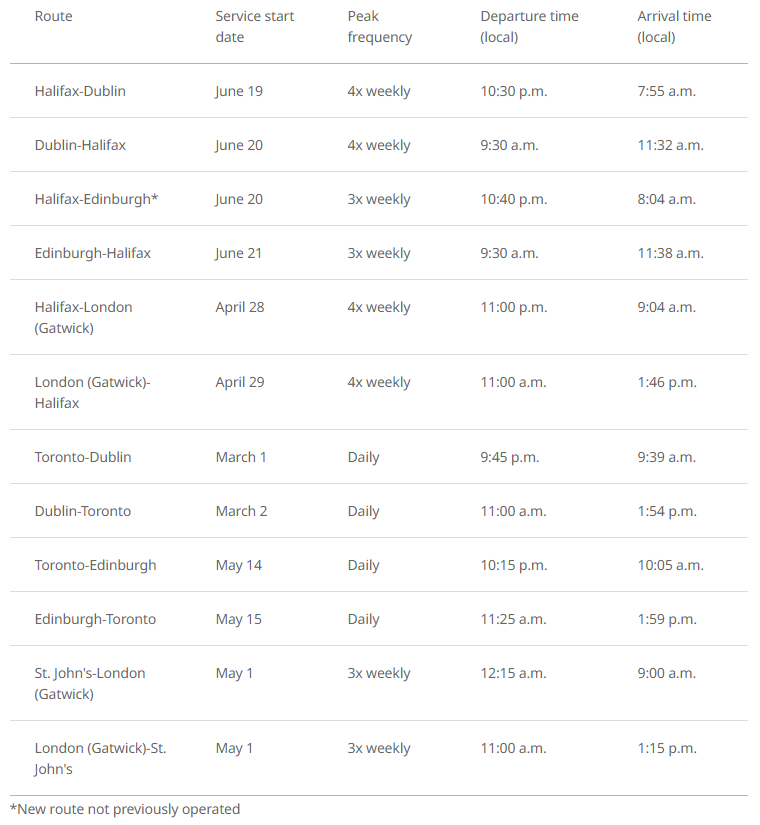Screen dimensions: 760x825
Task: Click the New route not previously operated footnote
Action: tap(125, 809)
